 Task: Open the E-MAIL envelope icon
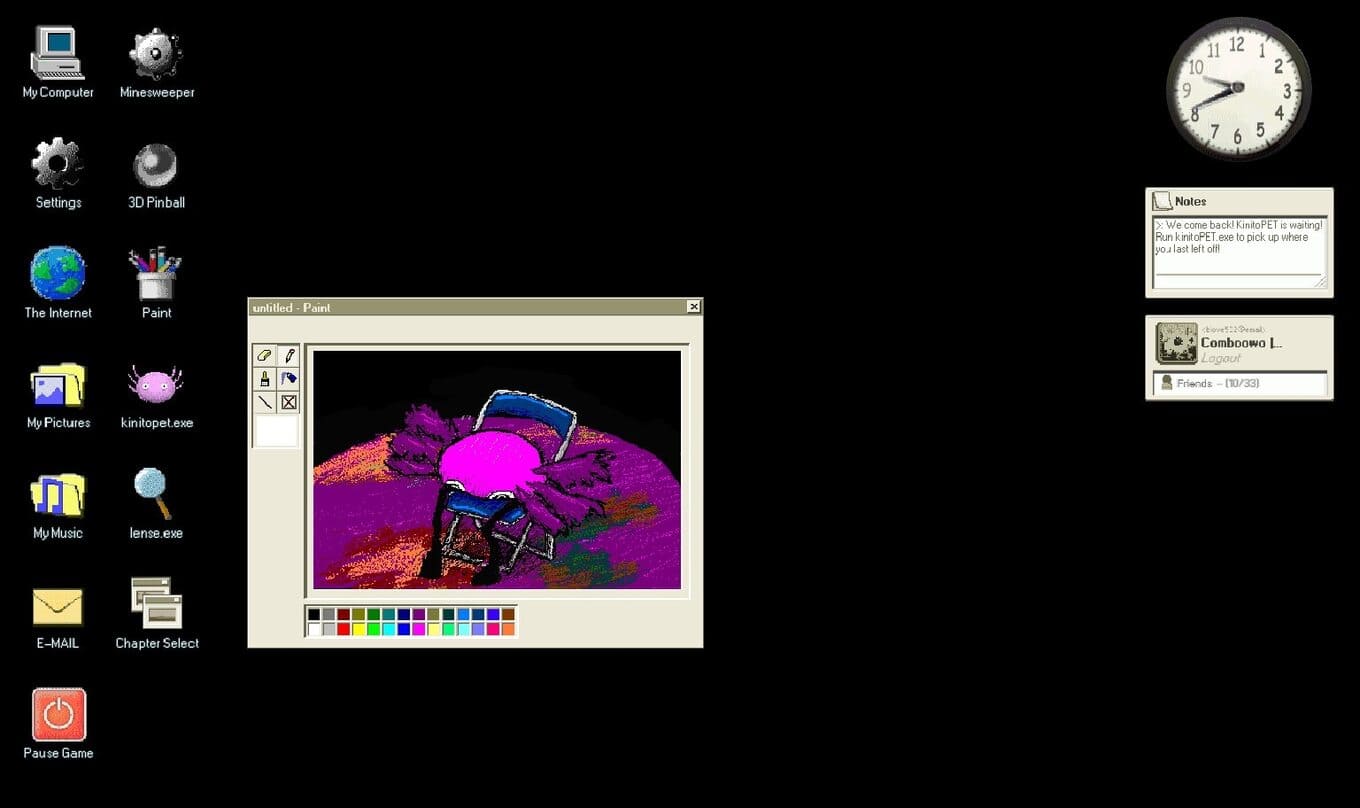(58, 605)
